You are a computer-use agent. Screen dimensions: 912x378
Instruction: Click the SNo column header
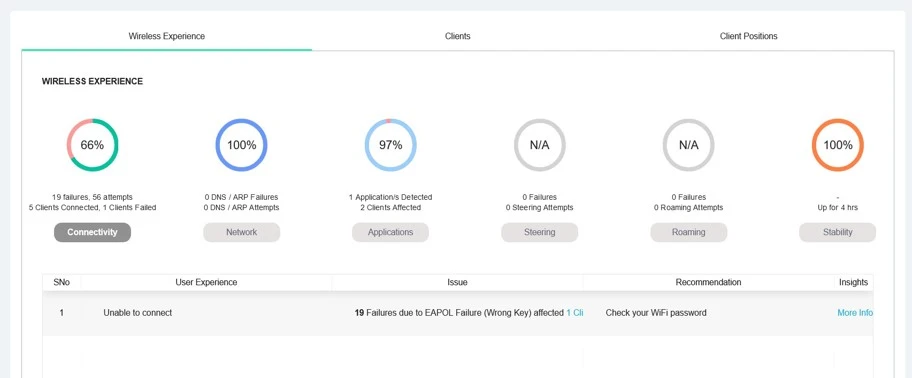pos(62,282)
